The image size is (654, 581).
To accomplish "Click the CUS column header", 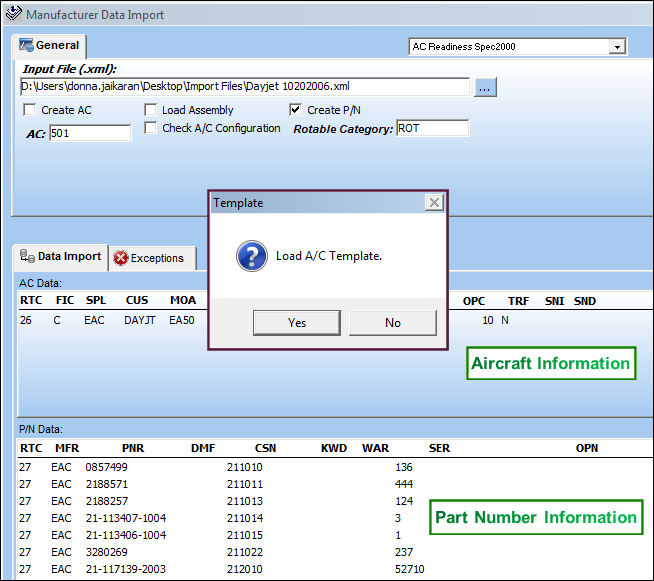I will 137,300.
